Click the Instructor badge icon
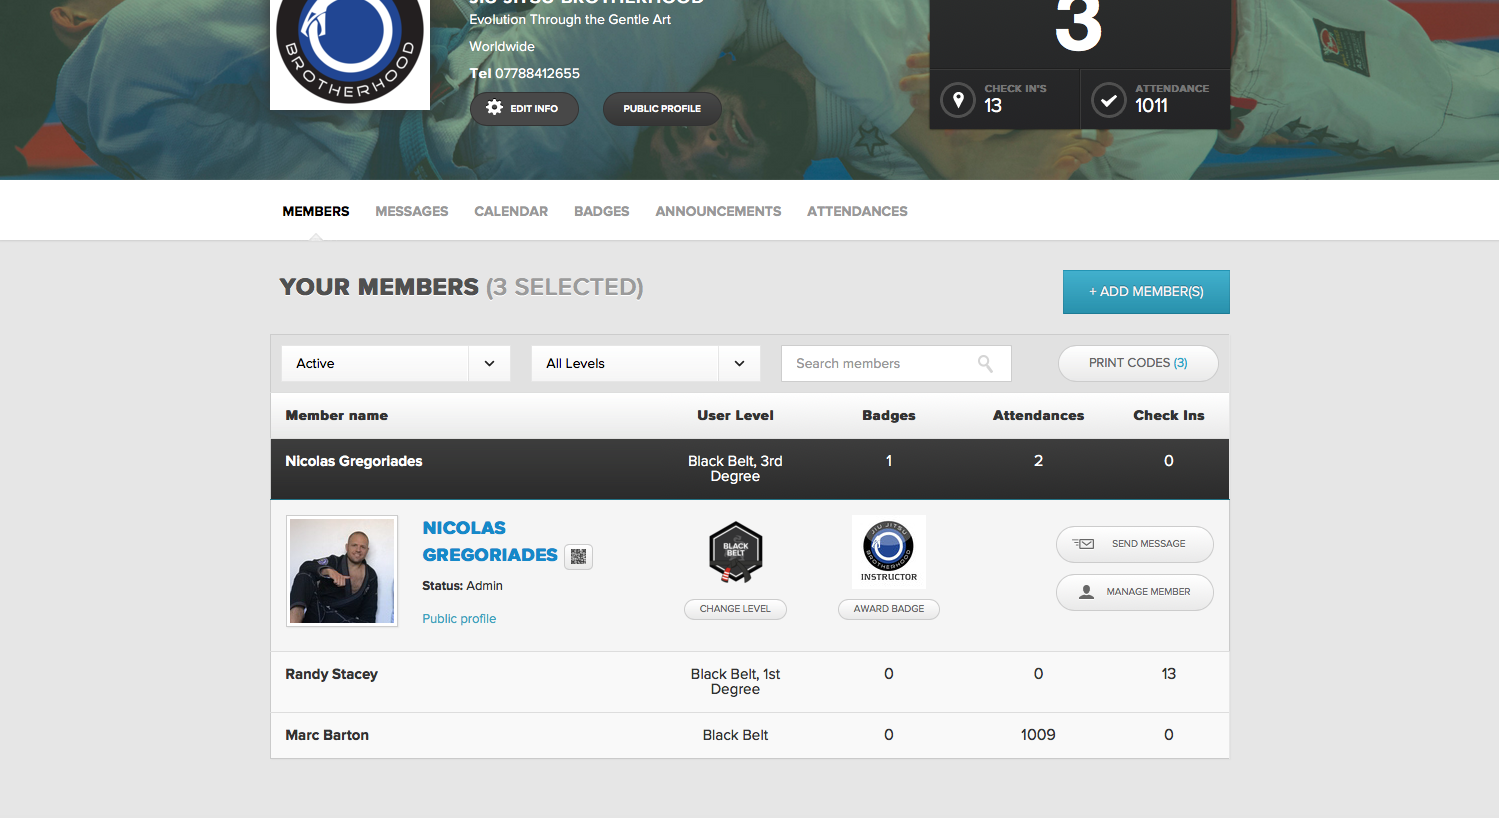1499x818 pixels. point(888,550)
